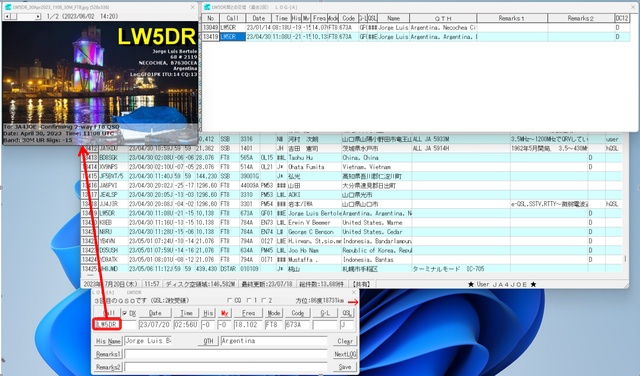The width and height of the screenshot is (640, 376).
Task: Click the Remarks2 button
Action: click(108, 367)
